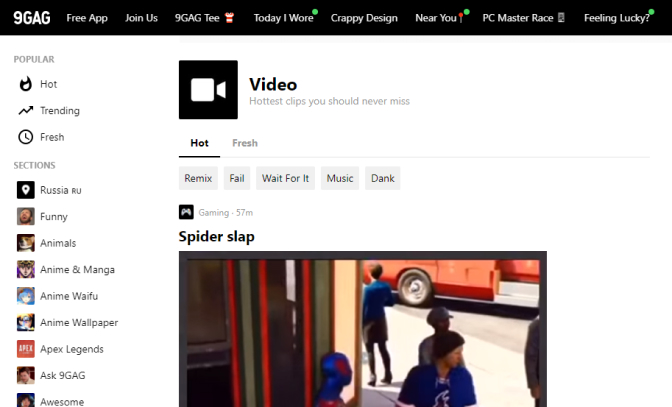This screenshot has width=672, height=407.
Task: Play the Spider slap video thumbnail
Action: (363, 329)
